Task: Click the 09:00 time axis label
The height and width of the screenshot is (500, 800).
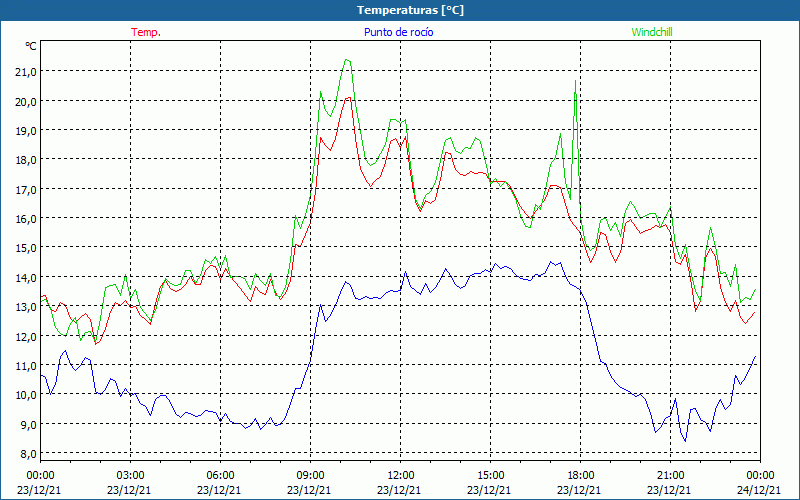Action: [x=310, y=476]
